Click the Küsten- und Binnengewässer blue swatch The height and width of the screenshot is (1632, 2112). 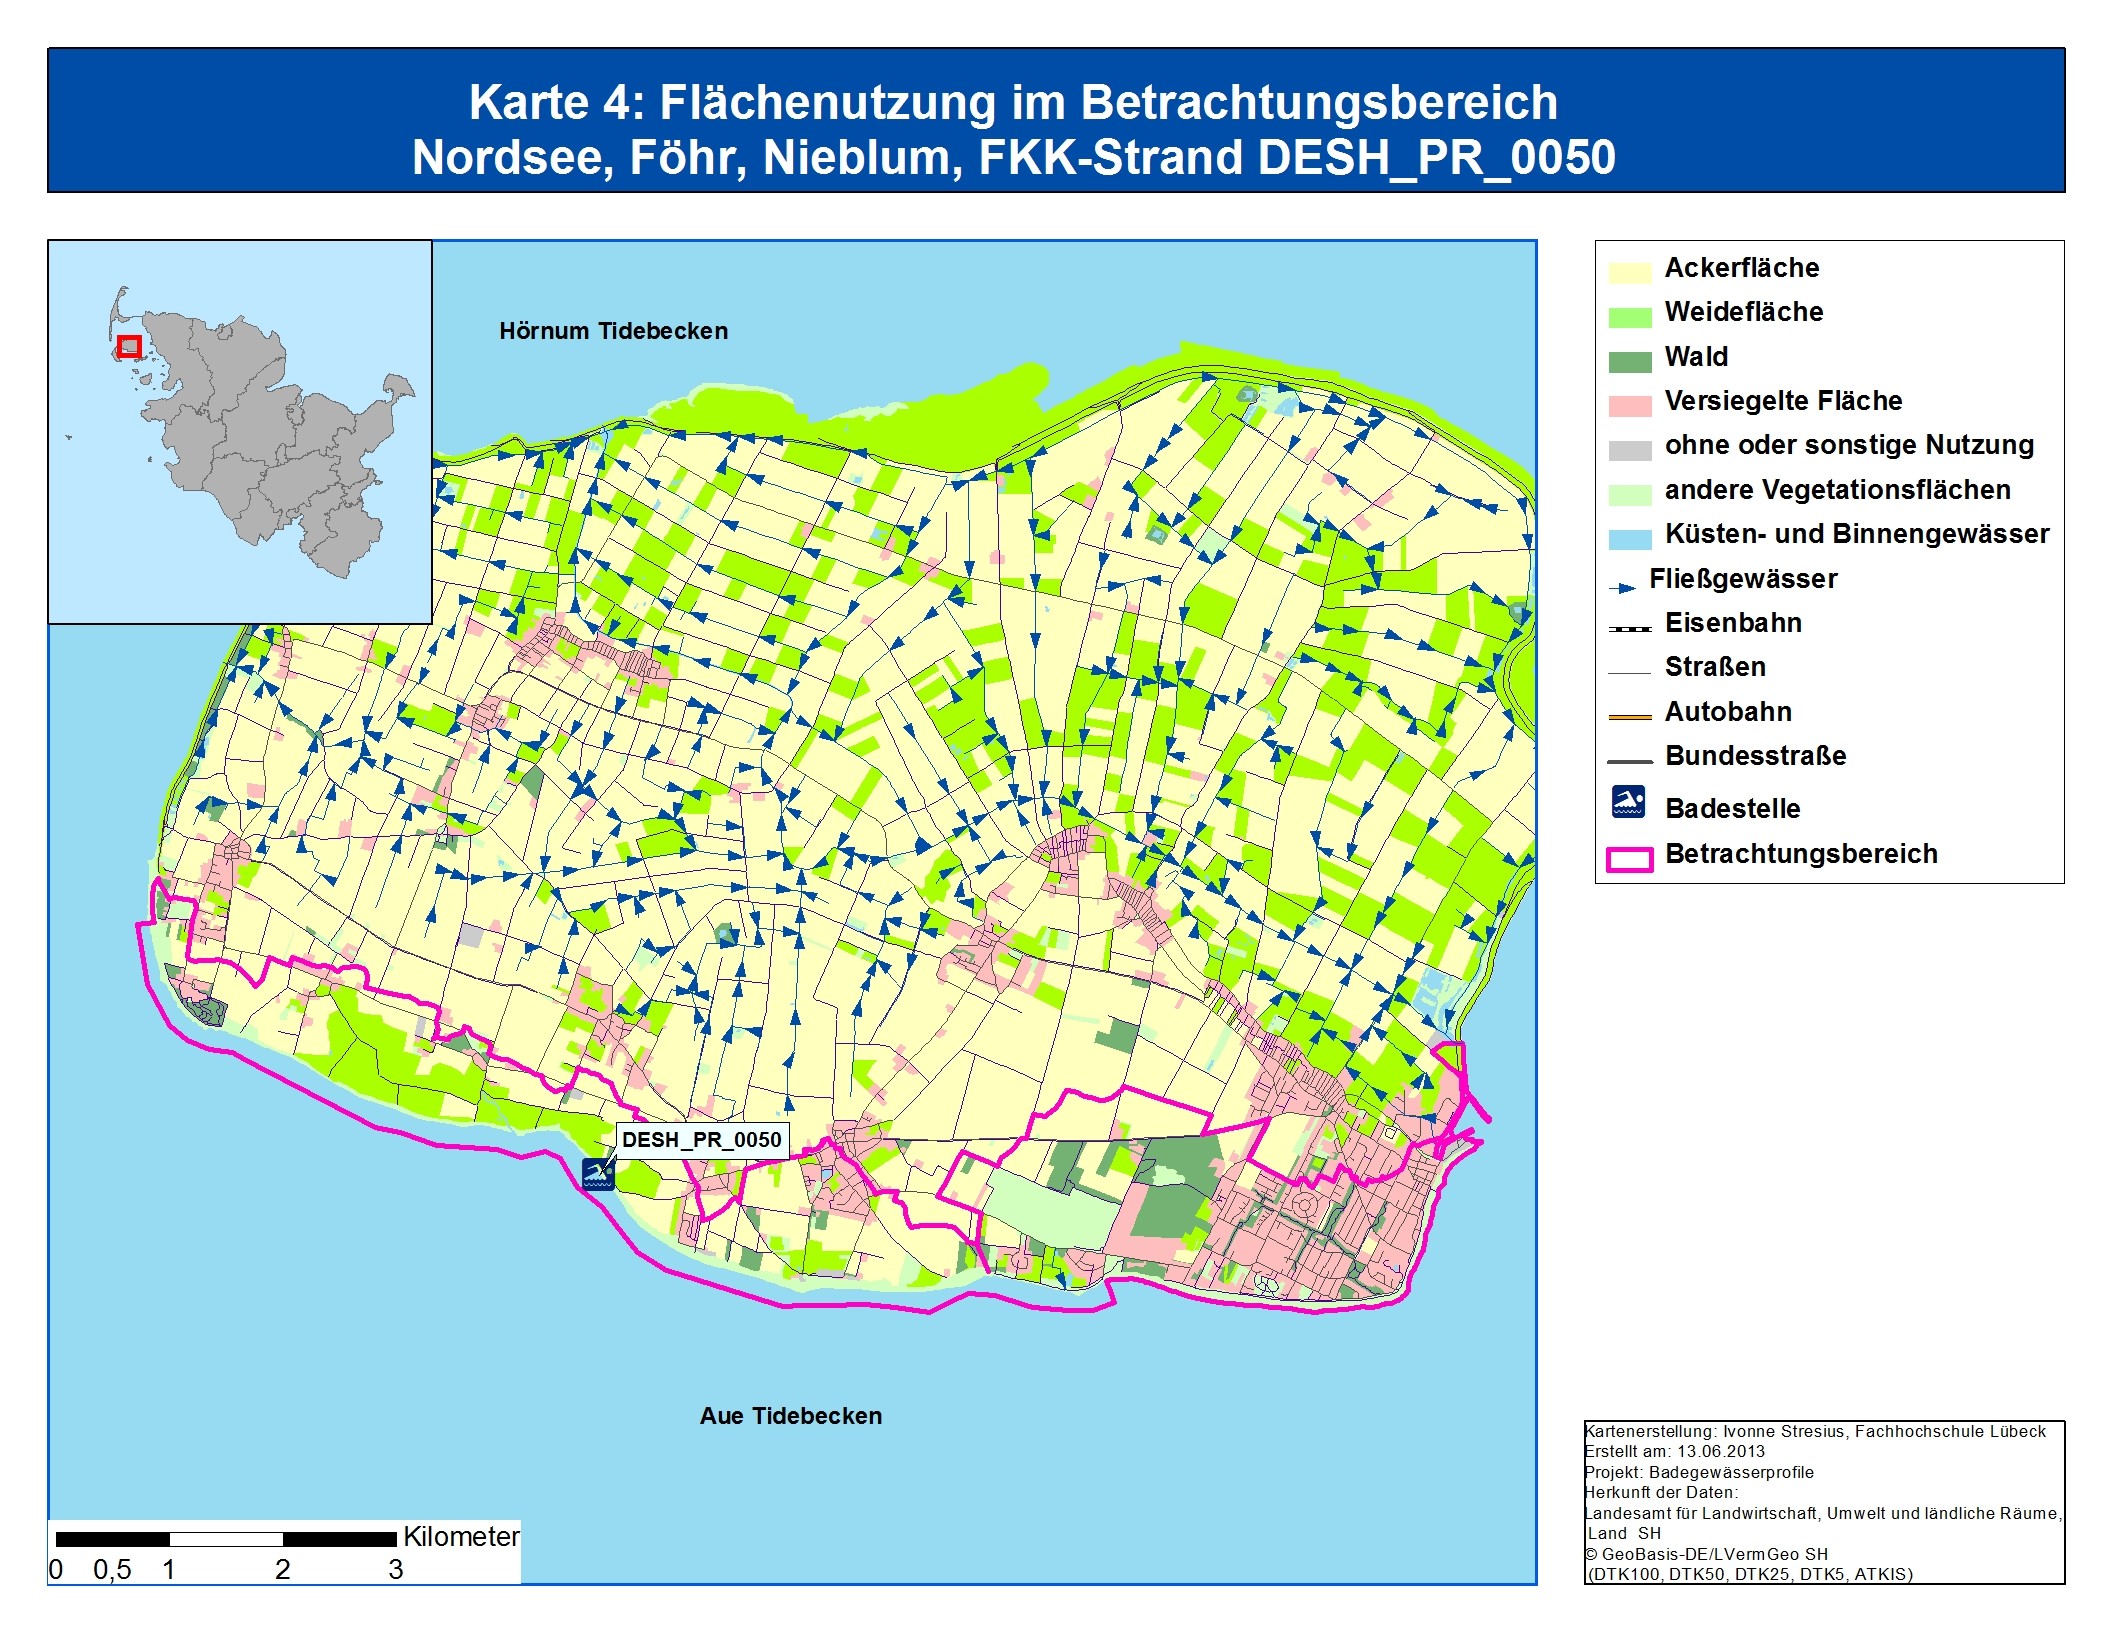coord(1630,539)
